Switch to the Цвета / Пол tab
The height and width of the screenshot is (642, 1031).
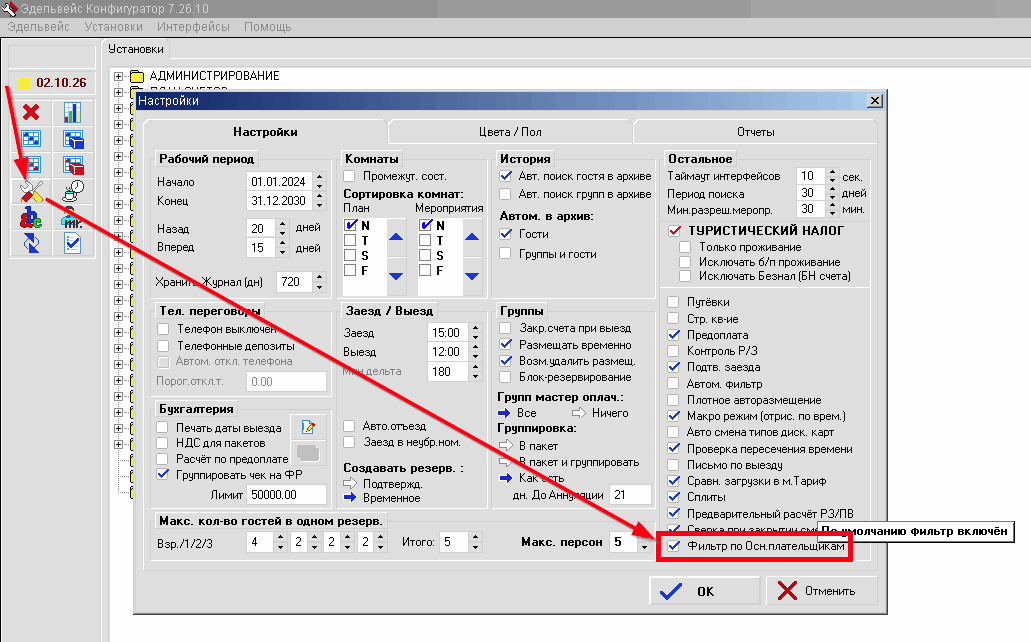click(510, 132)
